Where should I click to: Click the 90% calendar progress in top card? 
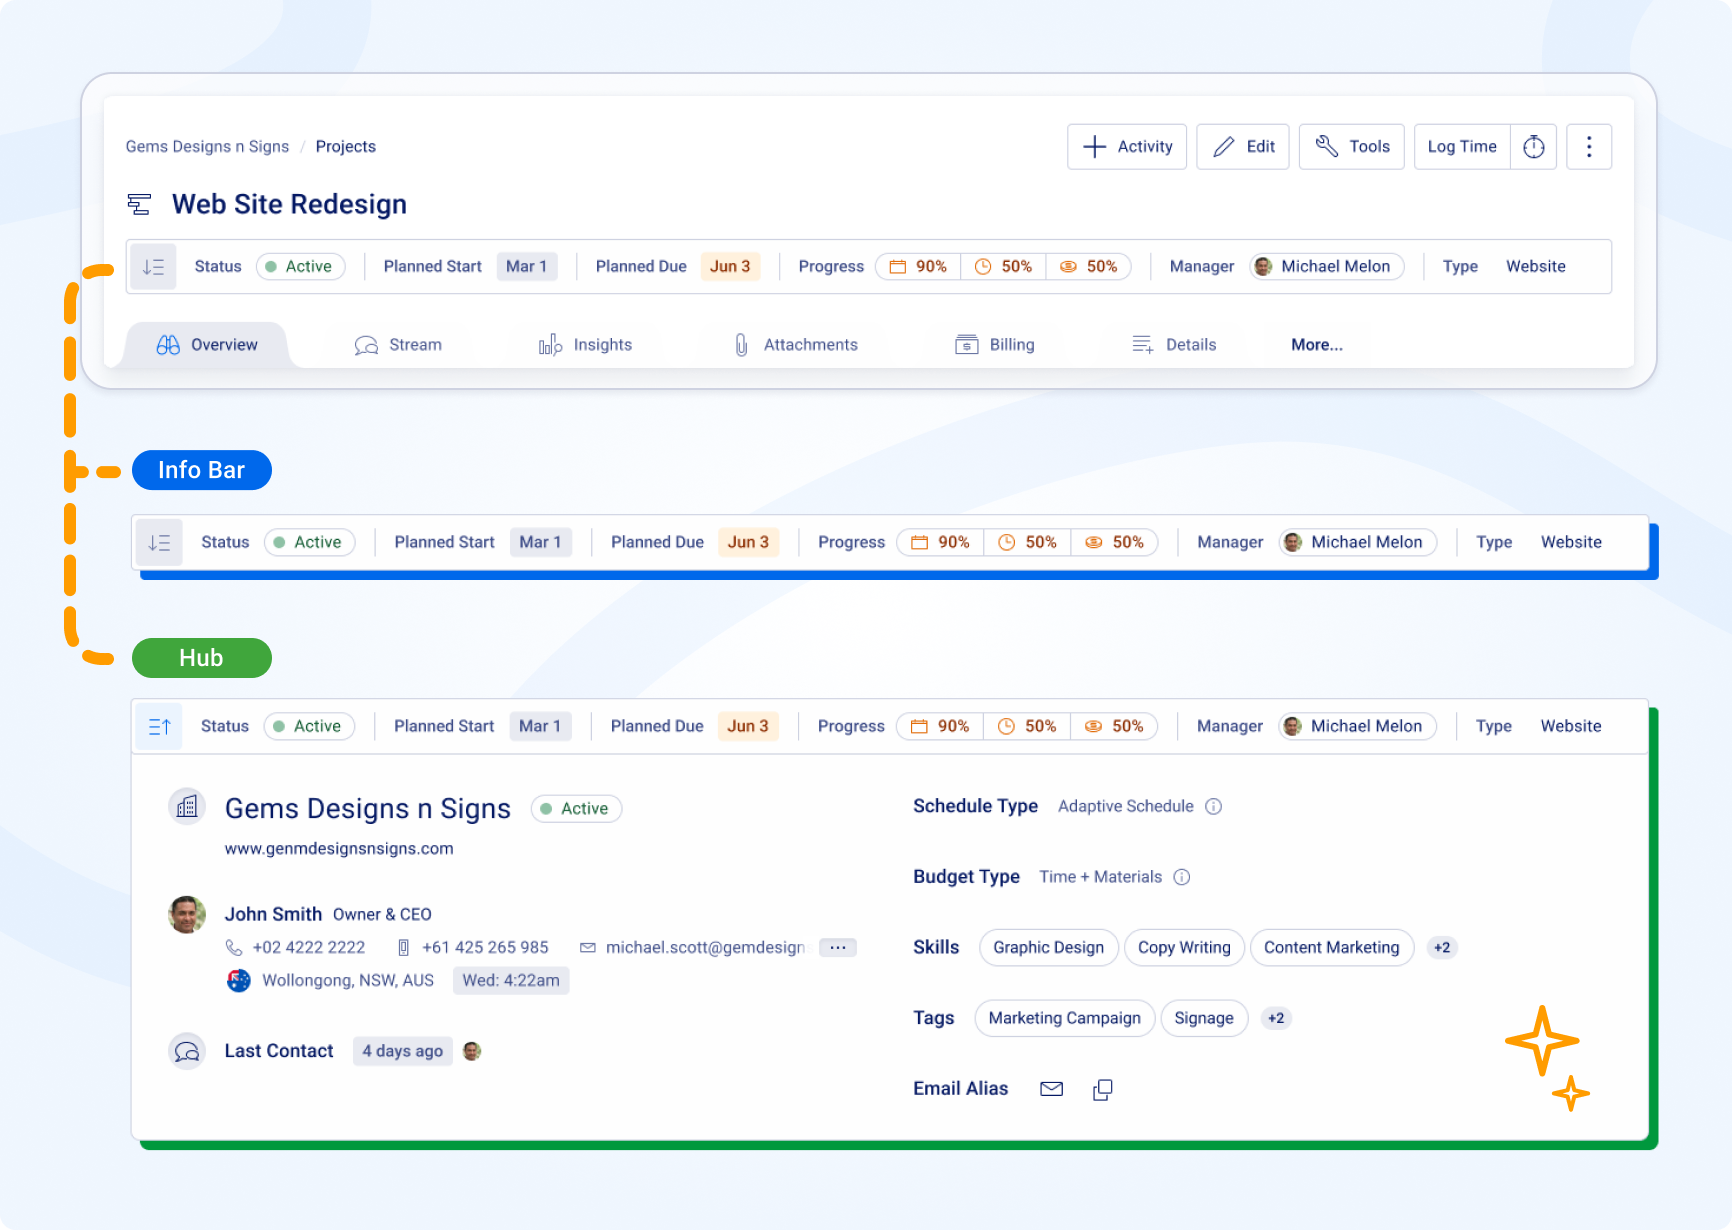(918, 267)
